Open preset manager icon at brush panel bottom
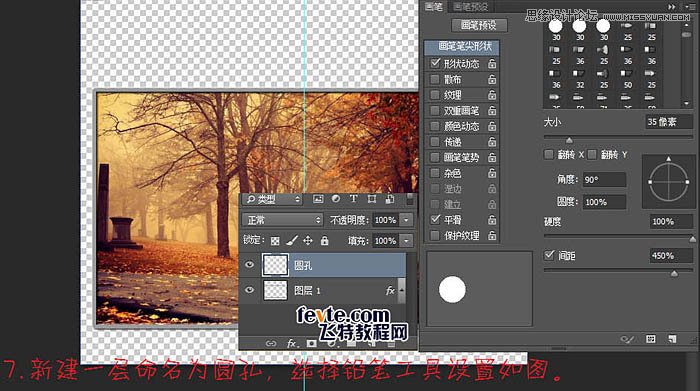Image resolution: width=700 pixels, height=391 pixels. point(651,339)
